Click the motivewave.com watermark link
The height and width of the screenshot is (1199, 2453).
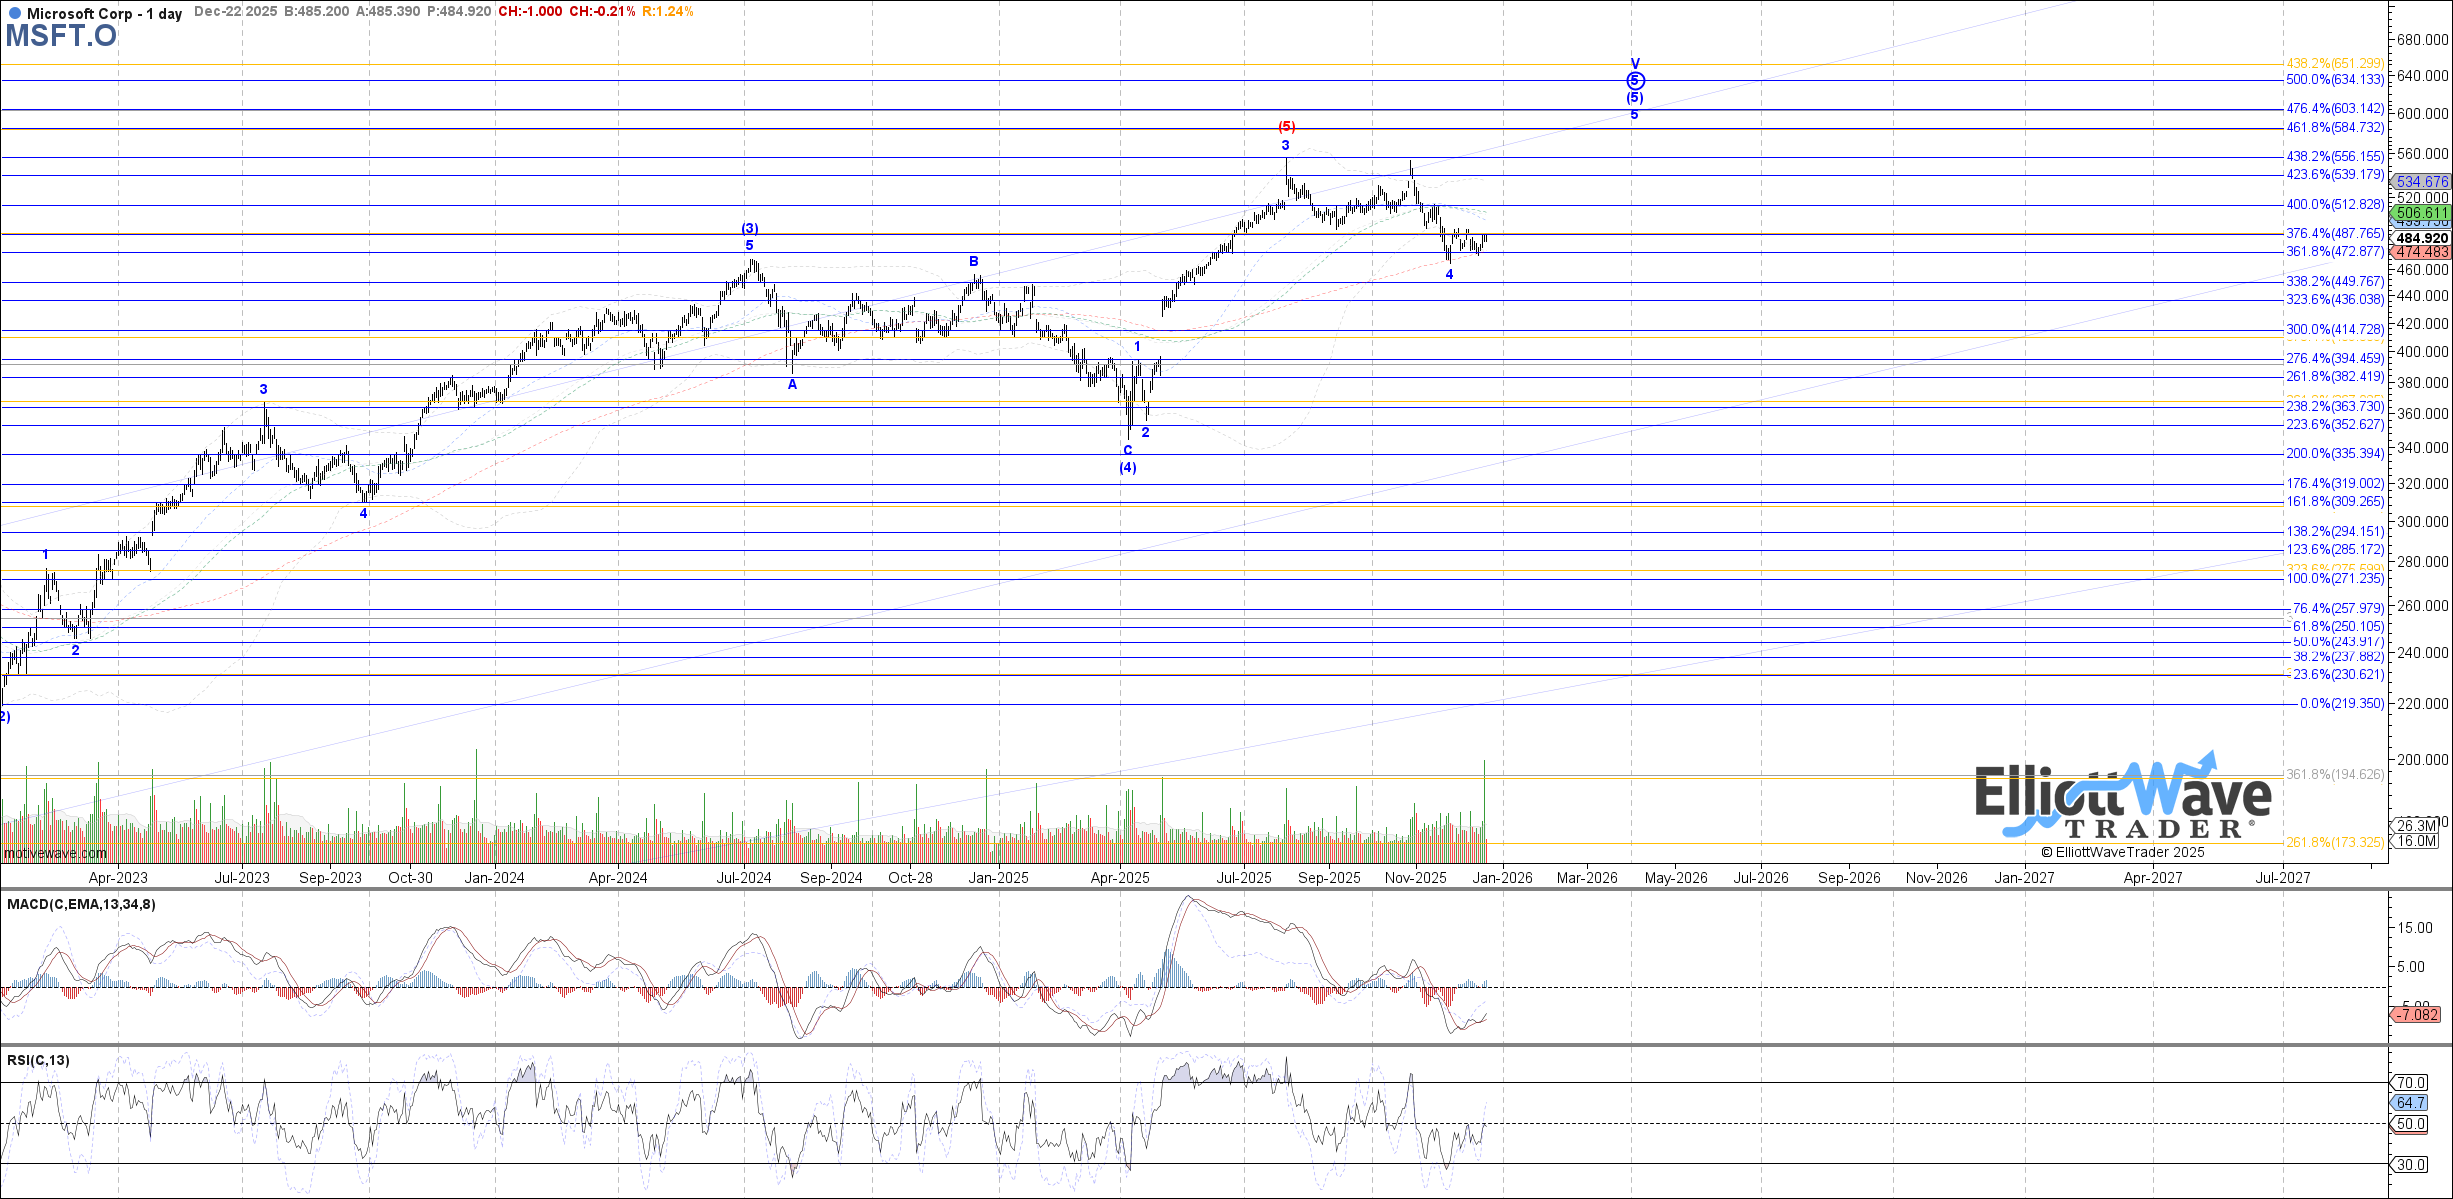click(55, 853)
